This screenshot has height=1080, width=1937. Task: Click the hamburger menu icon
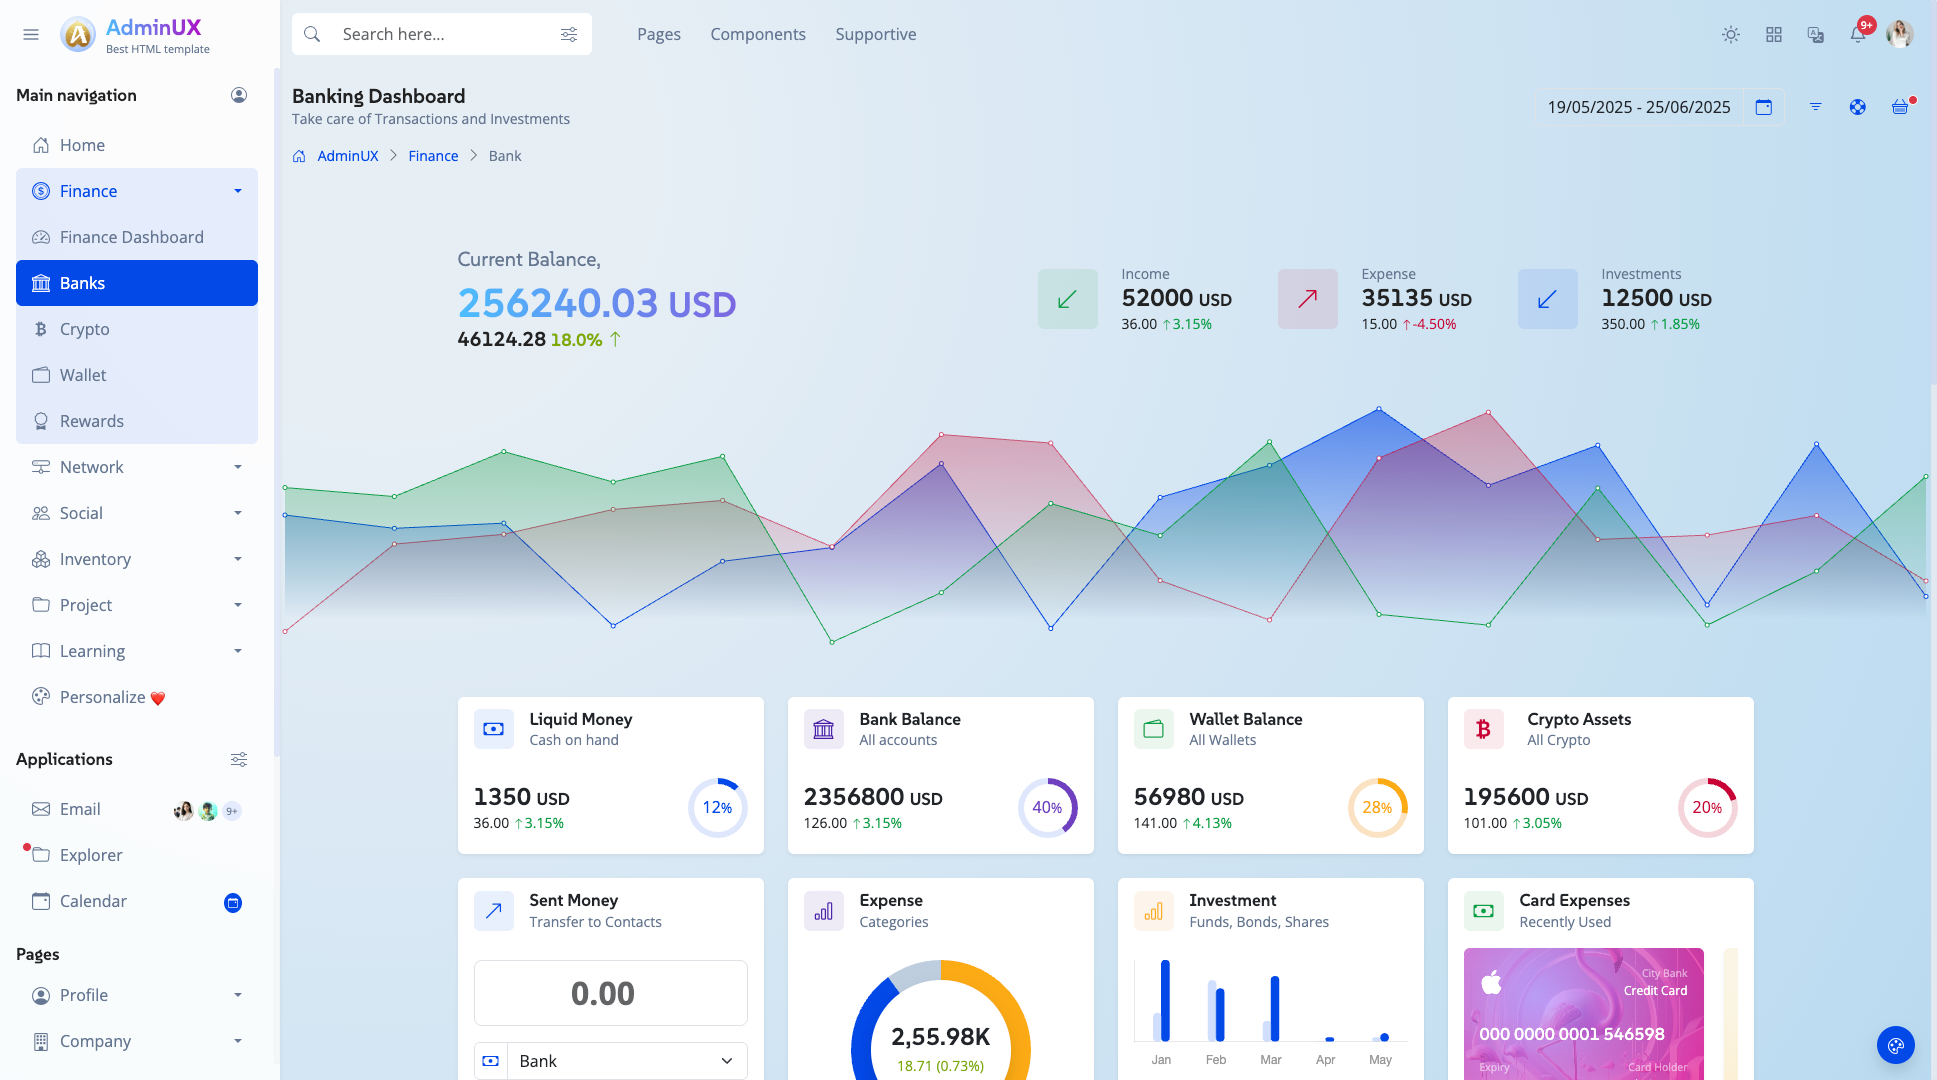pos(31,34)
